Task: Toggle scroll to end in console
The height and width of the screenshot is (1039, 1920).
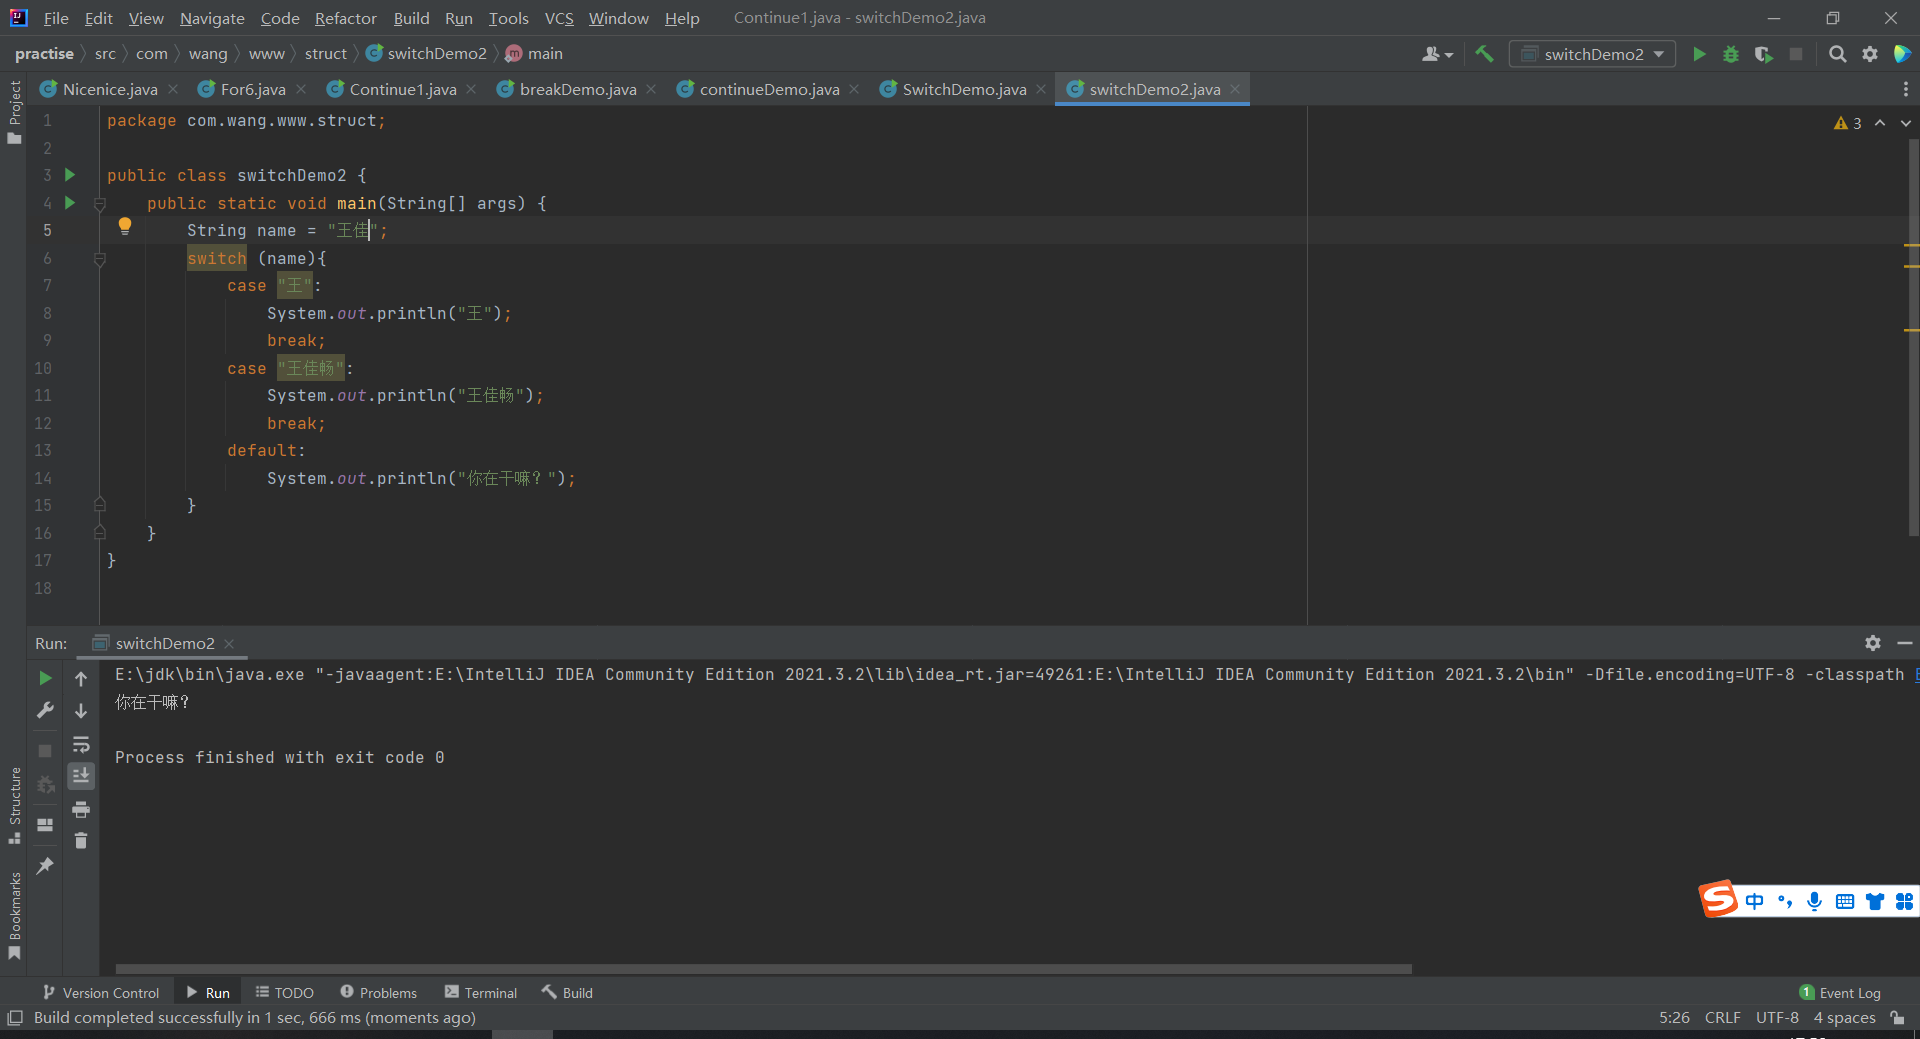Action: 81,776
